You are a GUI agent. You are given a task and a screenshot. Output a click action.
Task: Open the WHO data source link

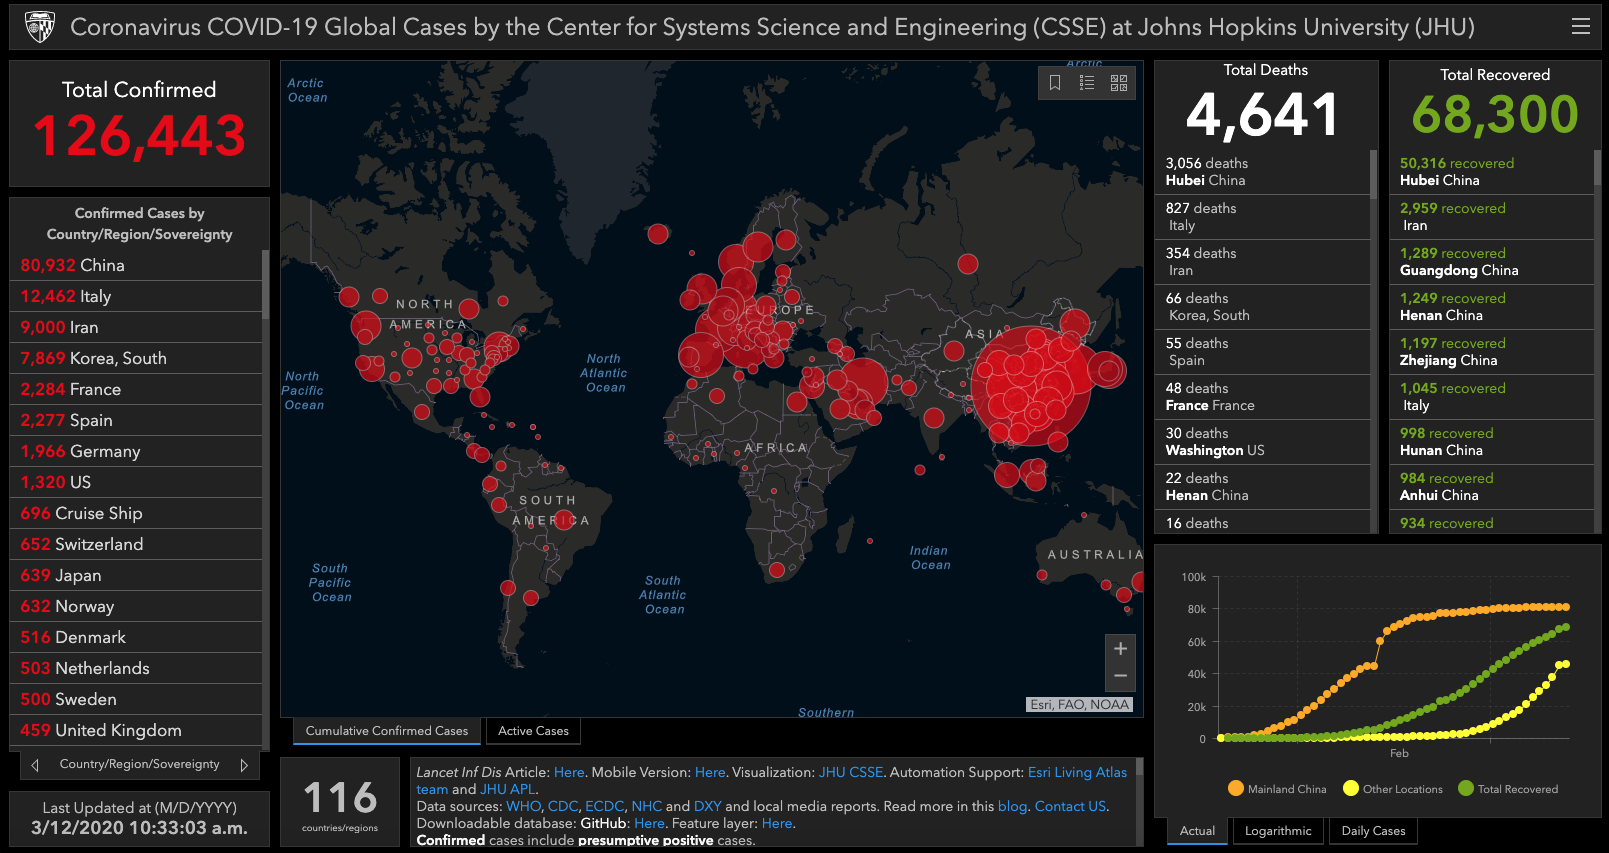(x=524, y=806)
